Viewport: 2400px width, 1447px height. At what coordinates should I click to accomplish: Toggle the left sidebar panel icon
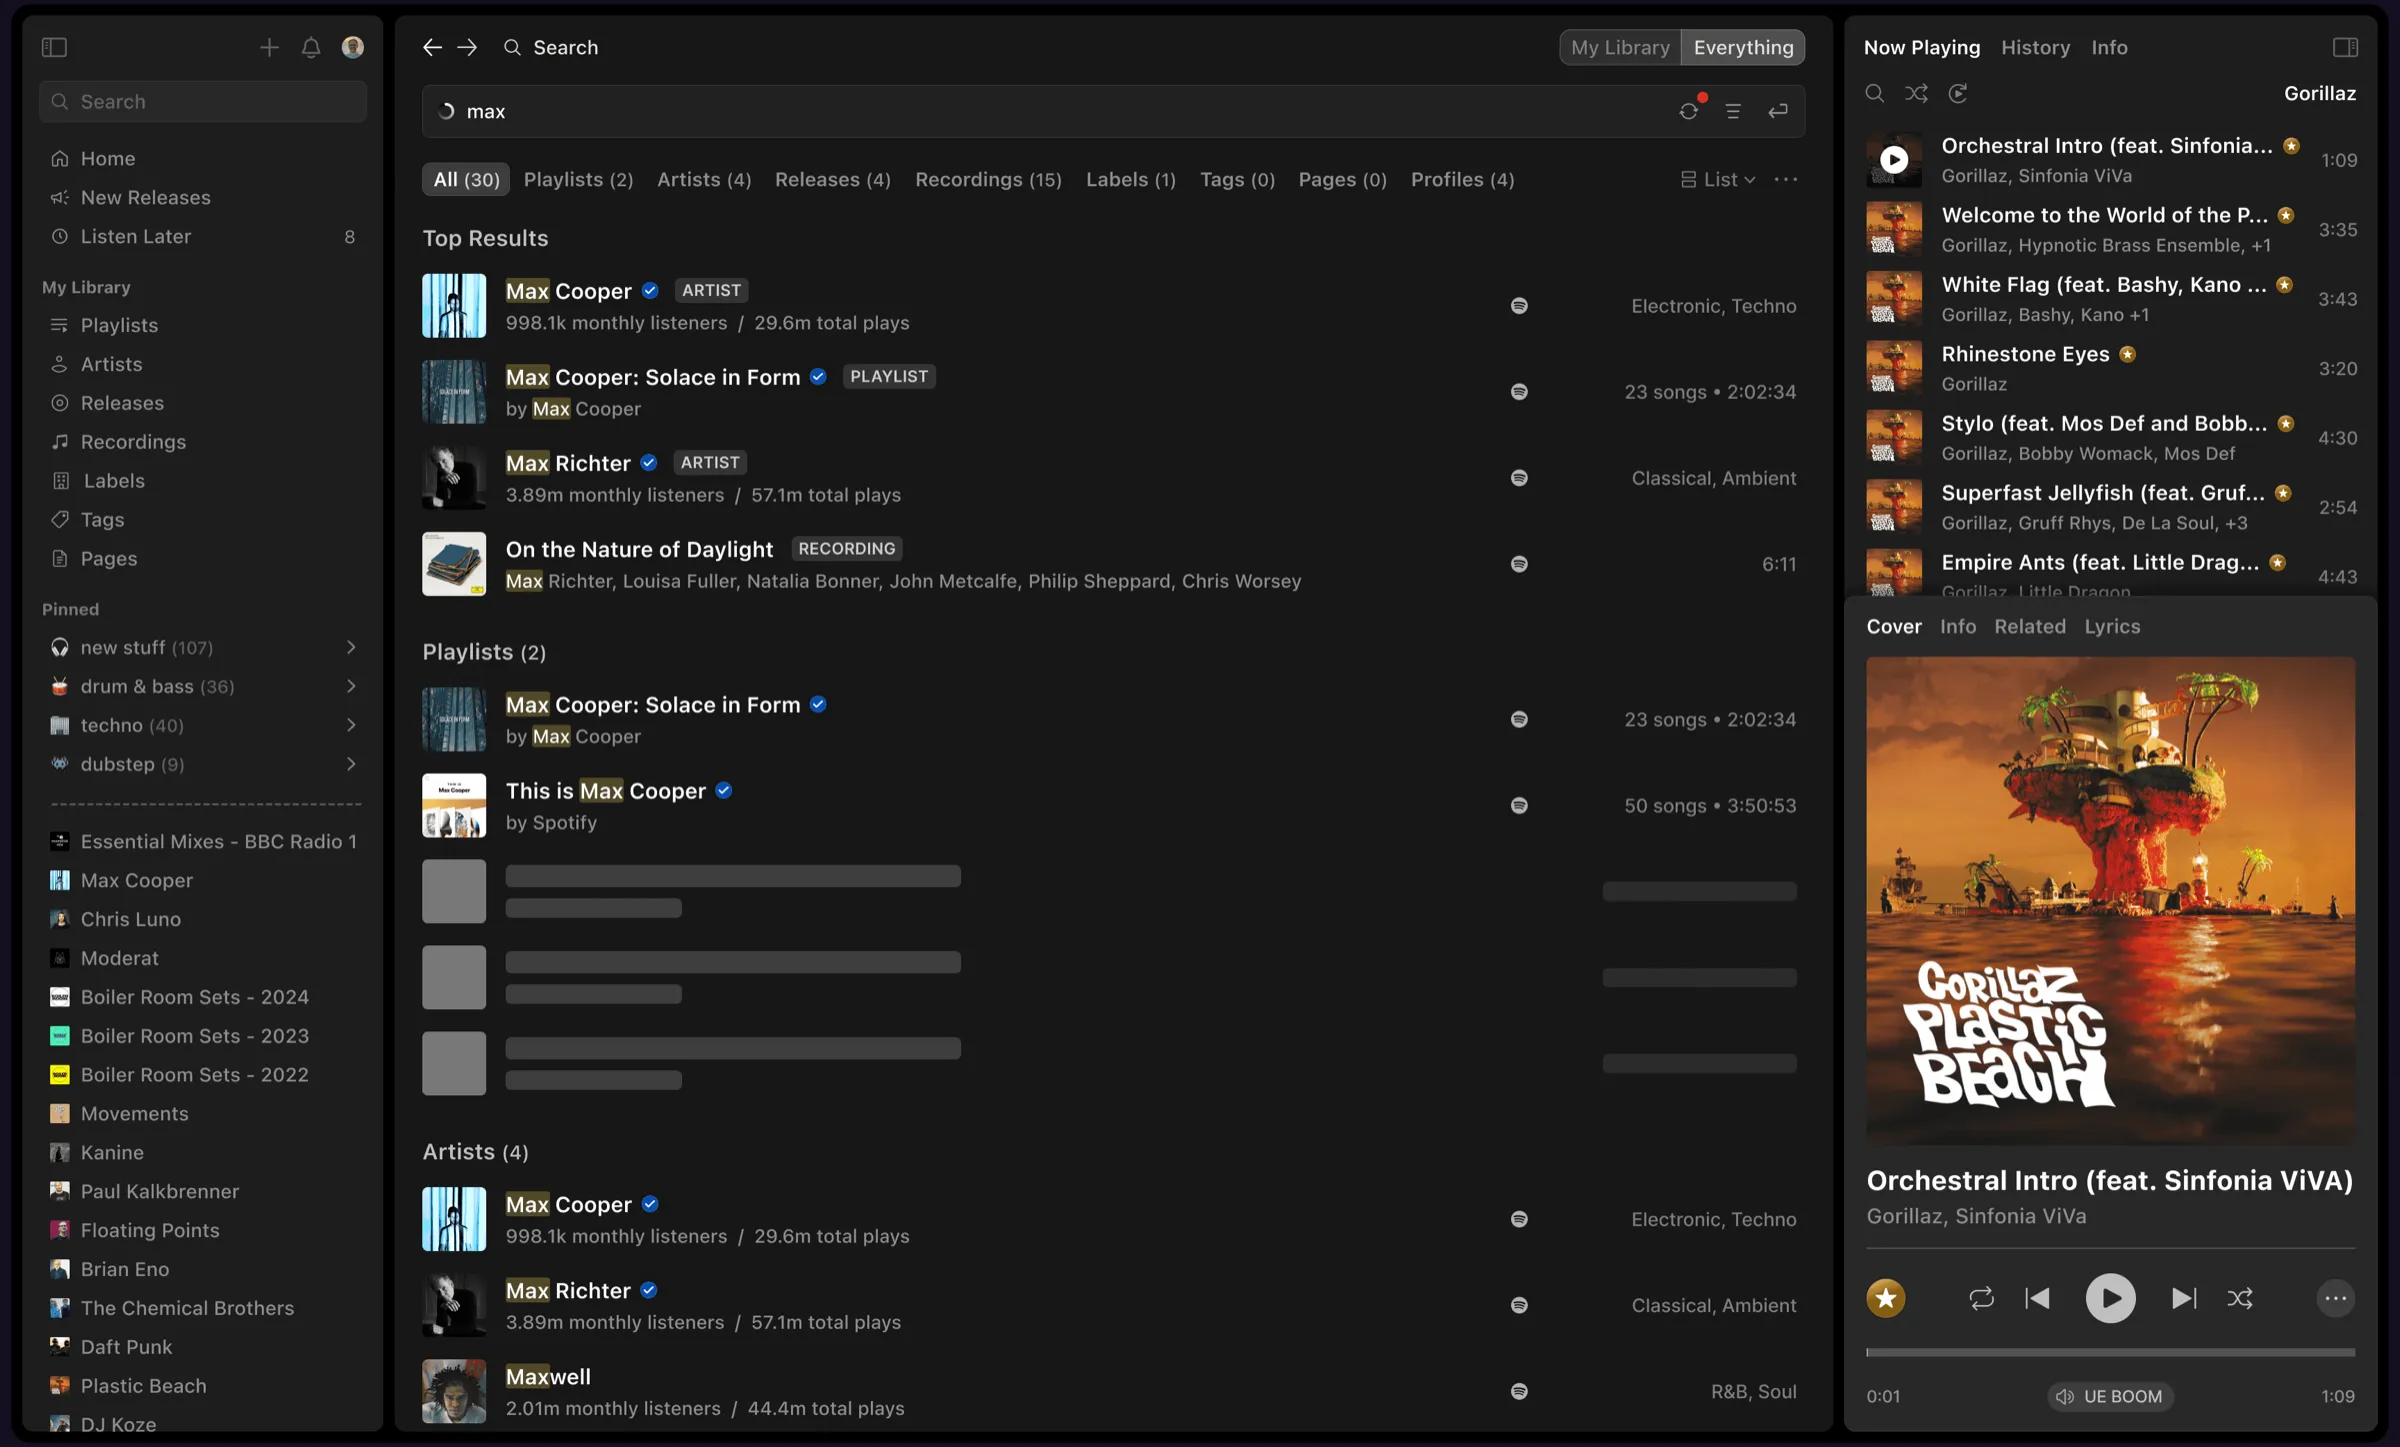54,47
